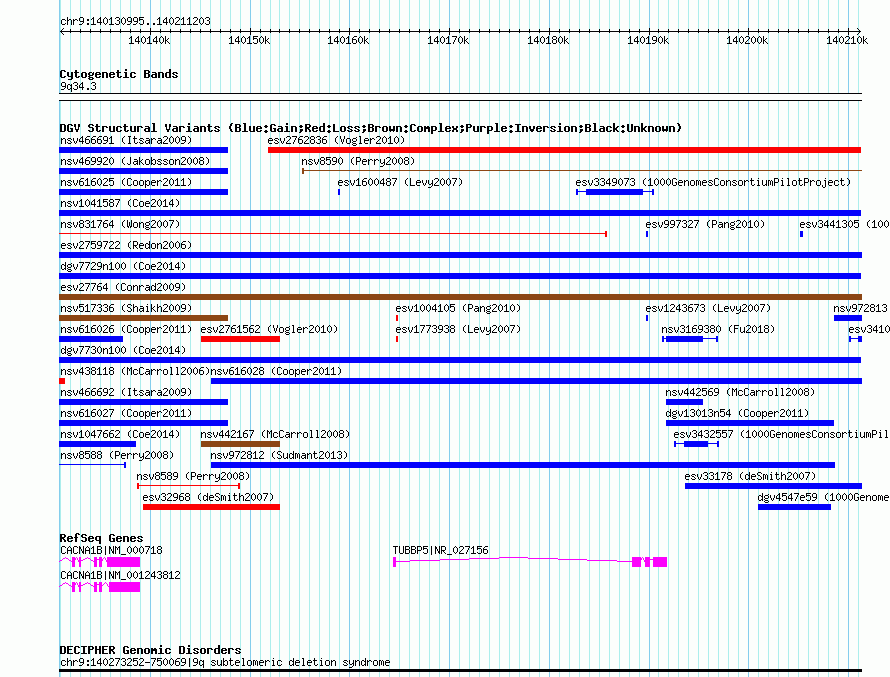Screen dimensions: 890x677
Task: Open nsv1041587 (Coe2014) variant
Action: coord(120,203)
